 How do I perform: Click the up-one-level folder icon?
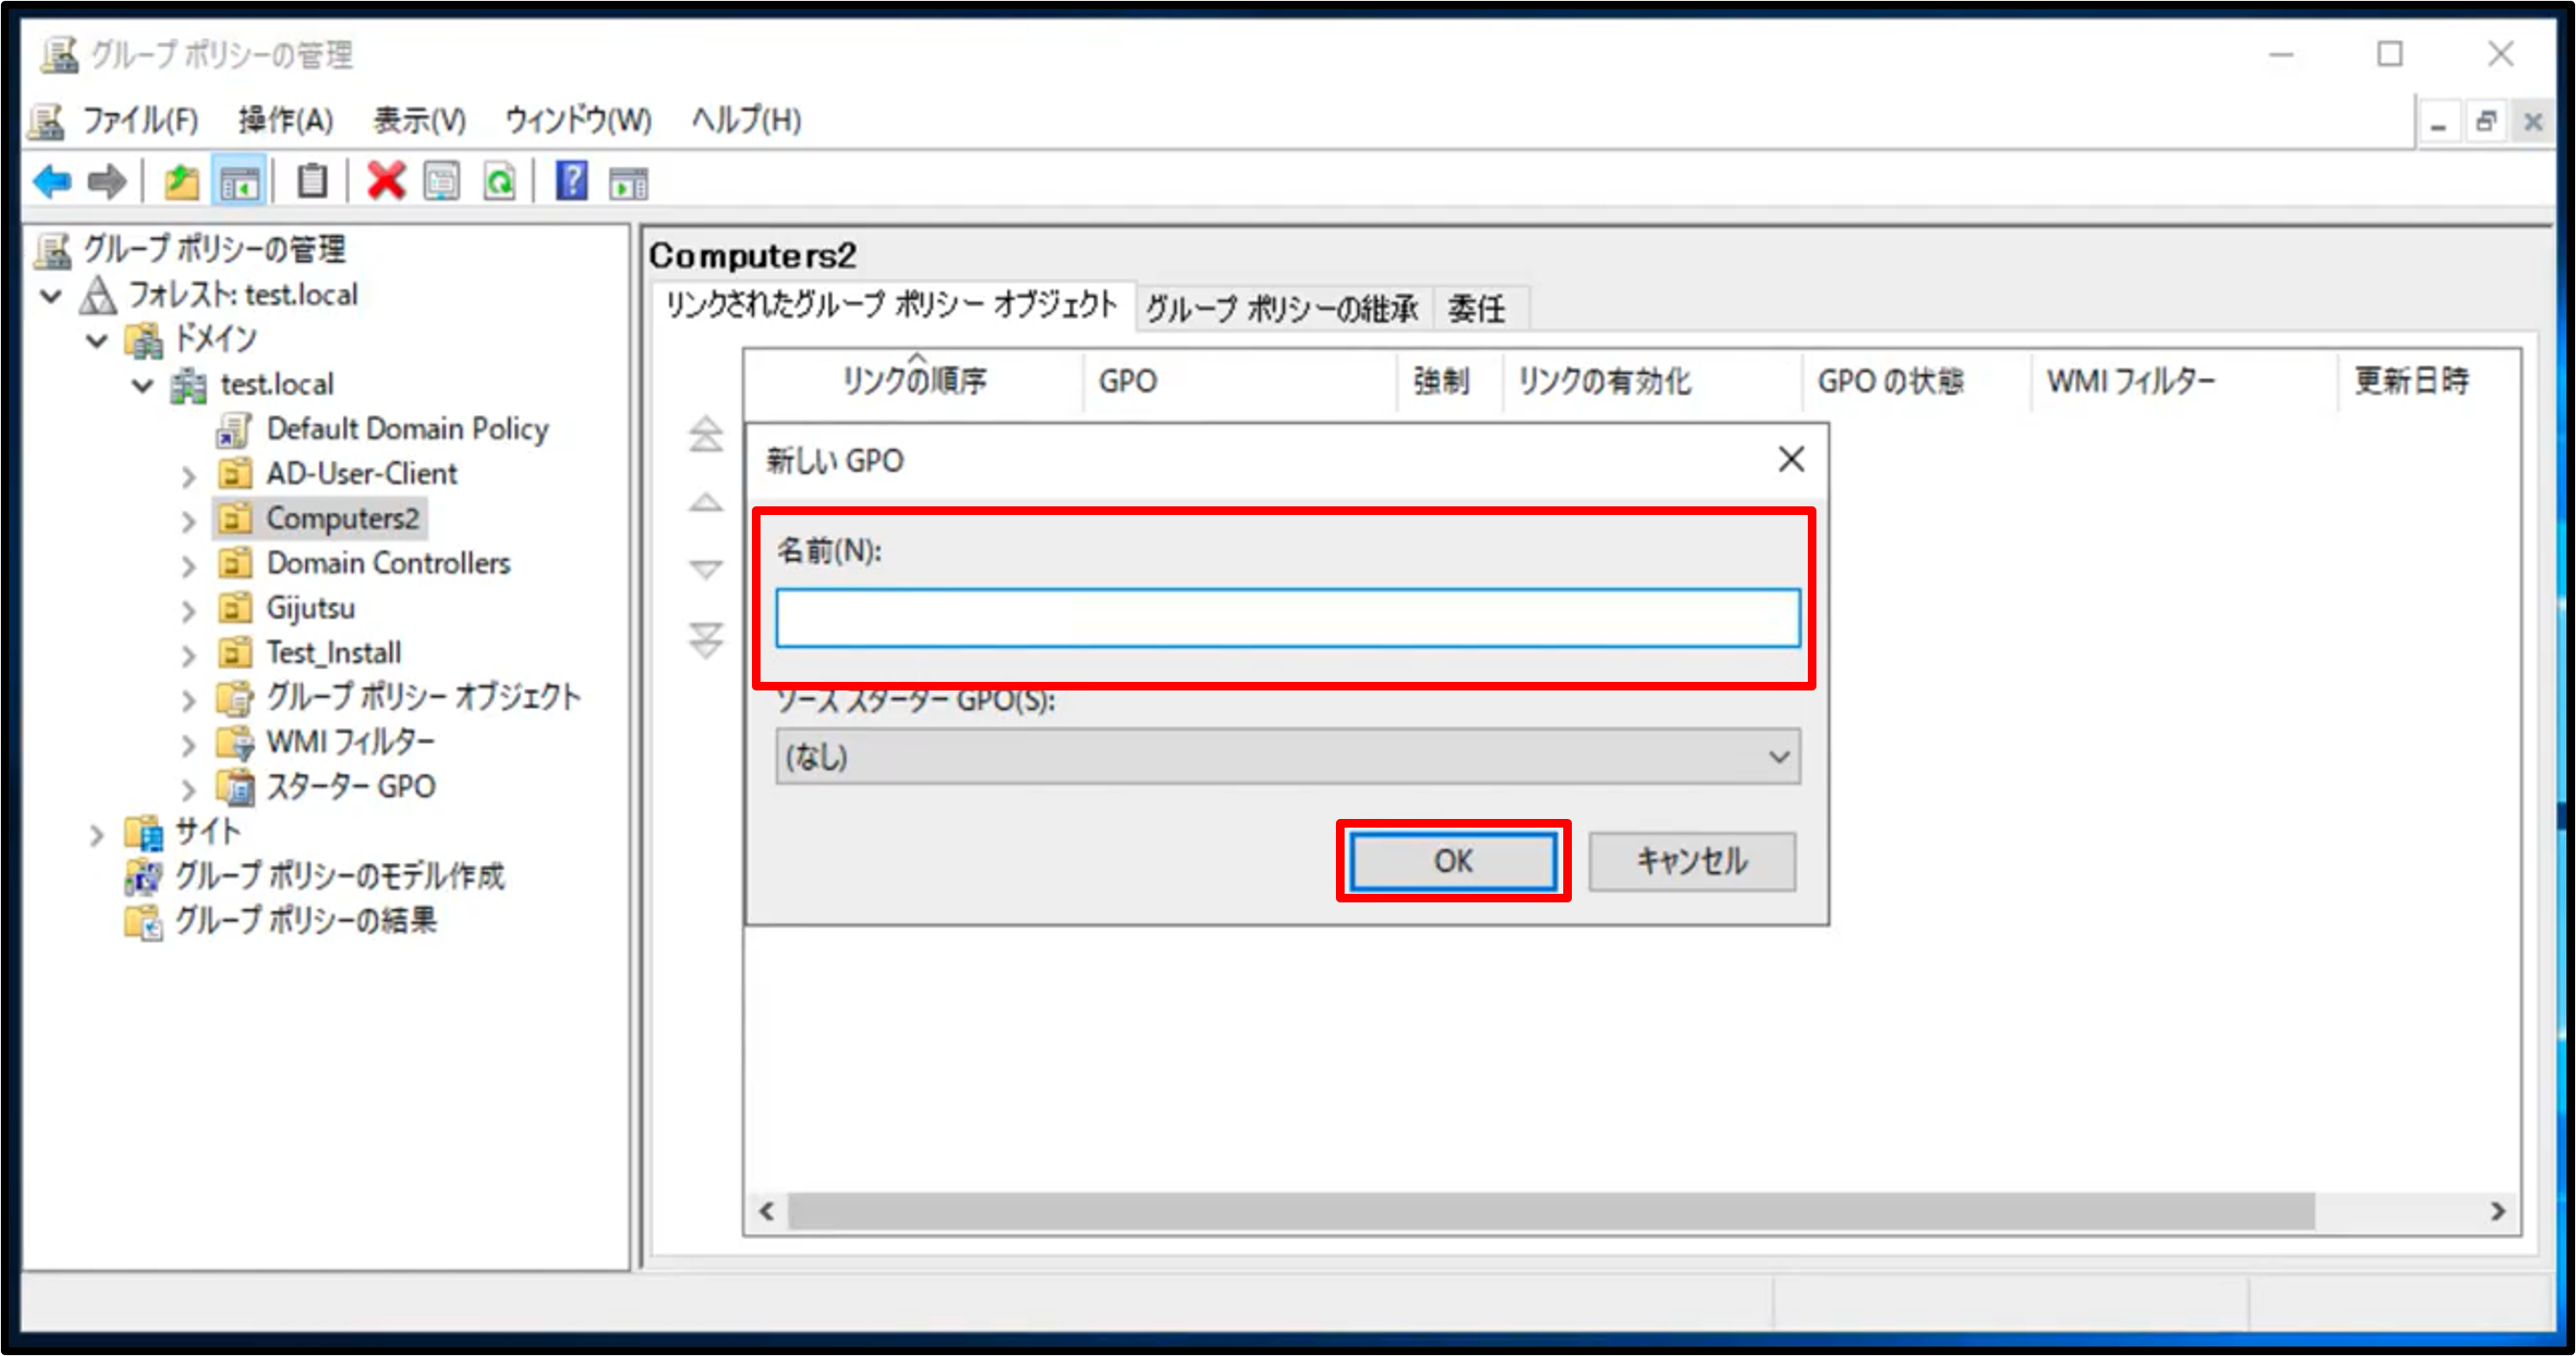(x=181, y=182)
